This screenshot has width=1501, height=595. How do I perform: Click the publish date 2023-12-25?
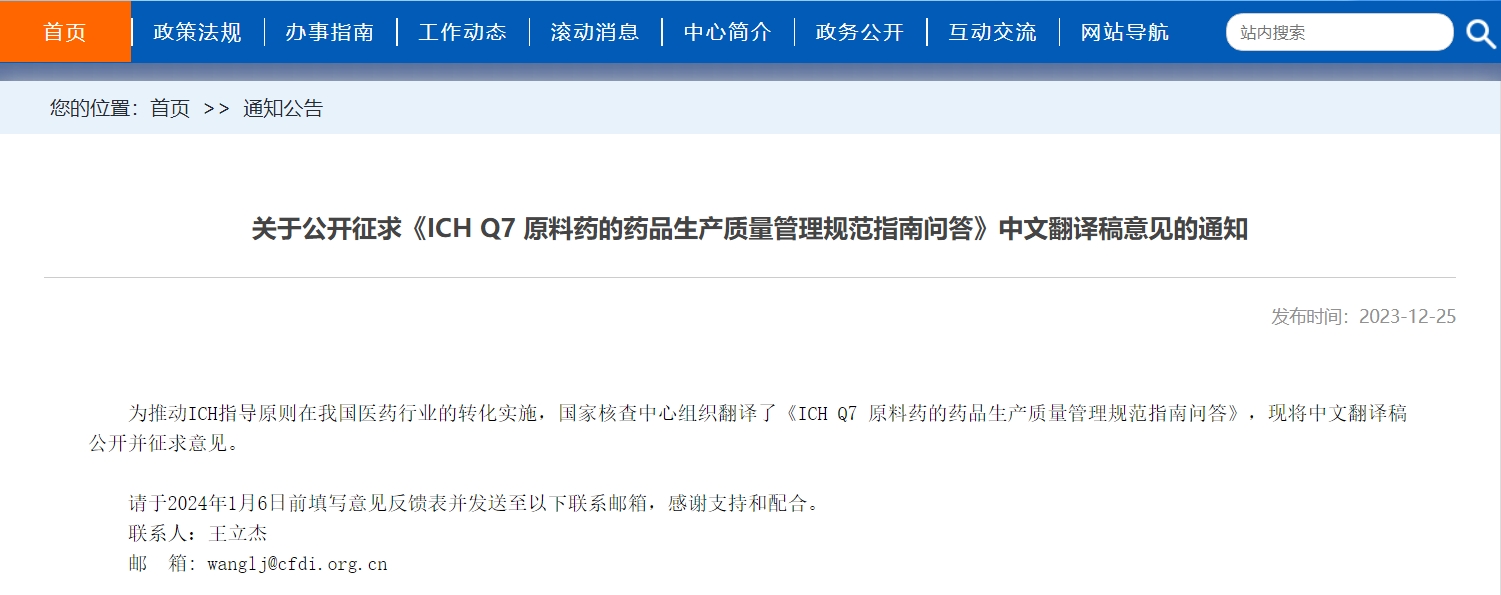[1408, 317]
